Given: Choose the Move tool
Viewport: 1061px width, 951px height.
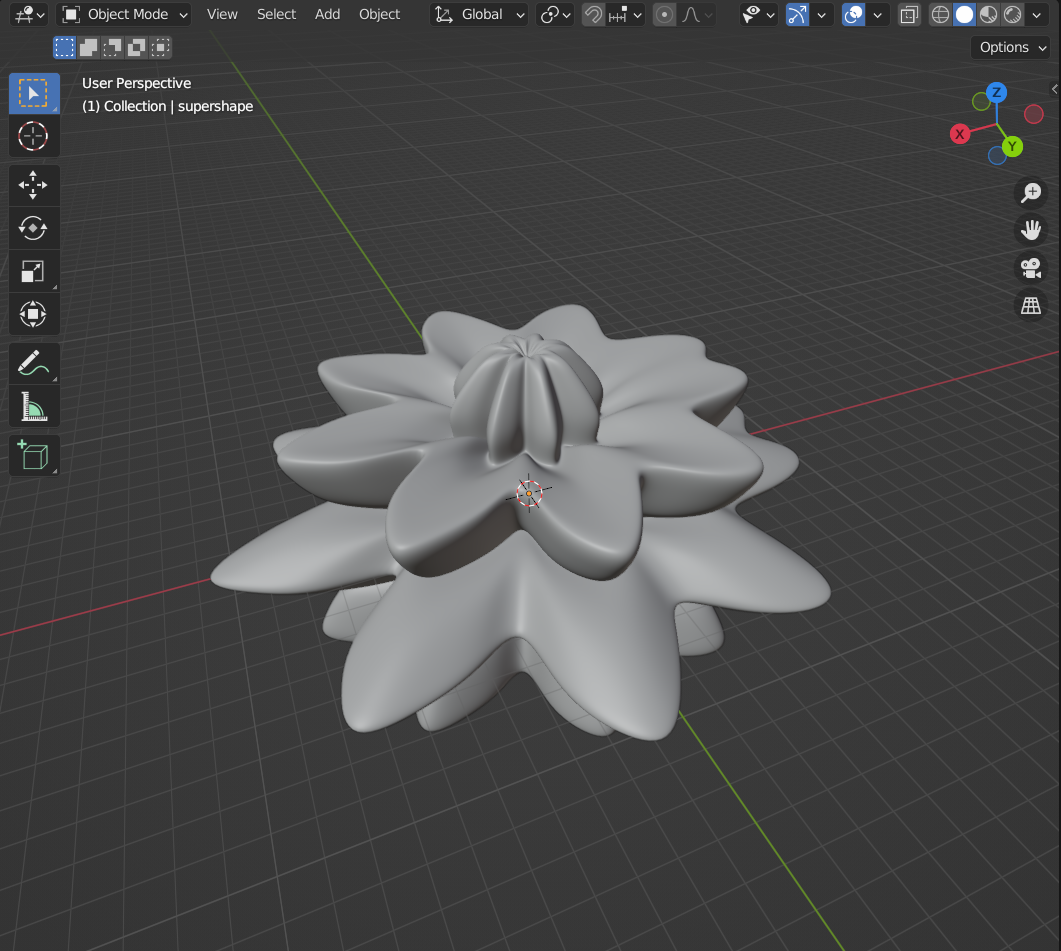Looking at the screenshot, I should click(x=34, y=185).
